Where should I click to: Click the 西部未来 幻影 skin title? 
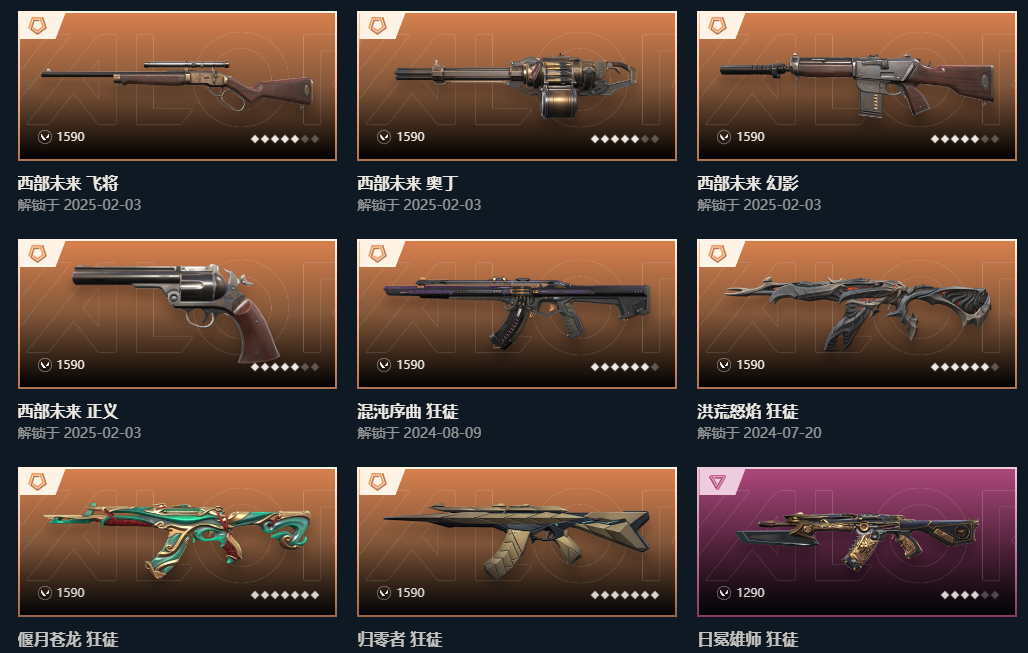pyautogui.click(x=748, y=183)
